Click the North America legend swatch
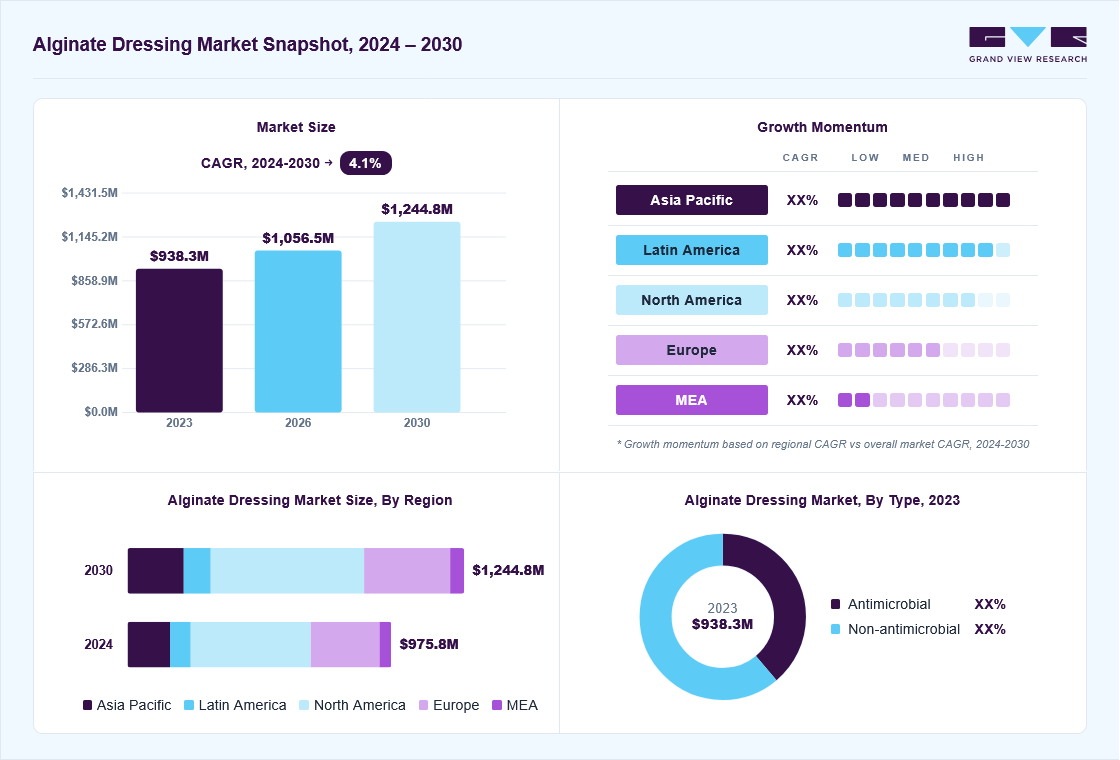This screenshot has height=760, width=1120. point(304,705)
